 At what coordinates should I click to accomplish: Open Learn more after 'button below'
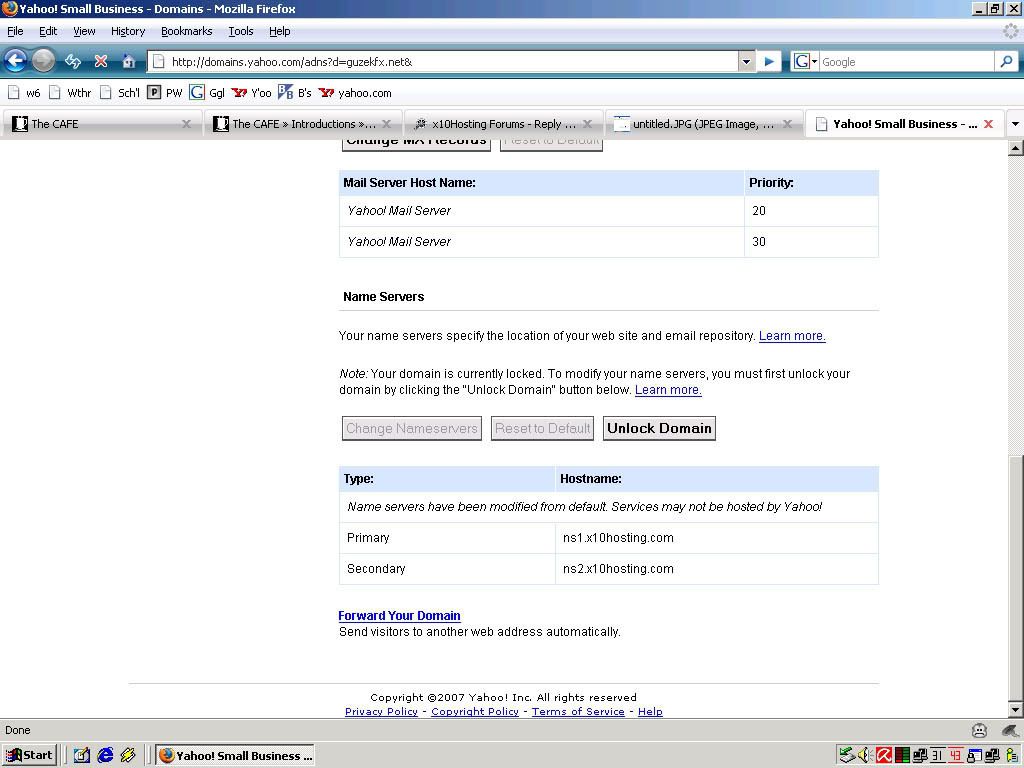click(668, 391)
